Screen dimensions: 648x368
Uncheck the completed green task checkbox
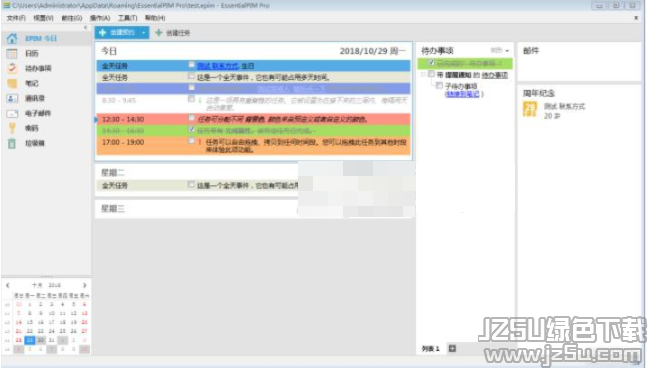[x=191, y=129]
